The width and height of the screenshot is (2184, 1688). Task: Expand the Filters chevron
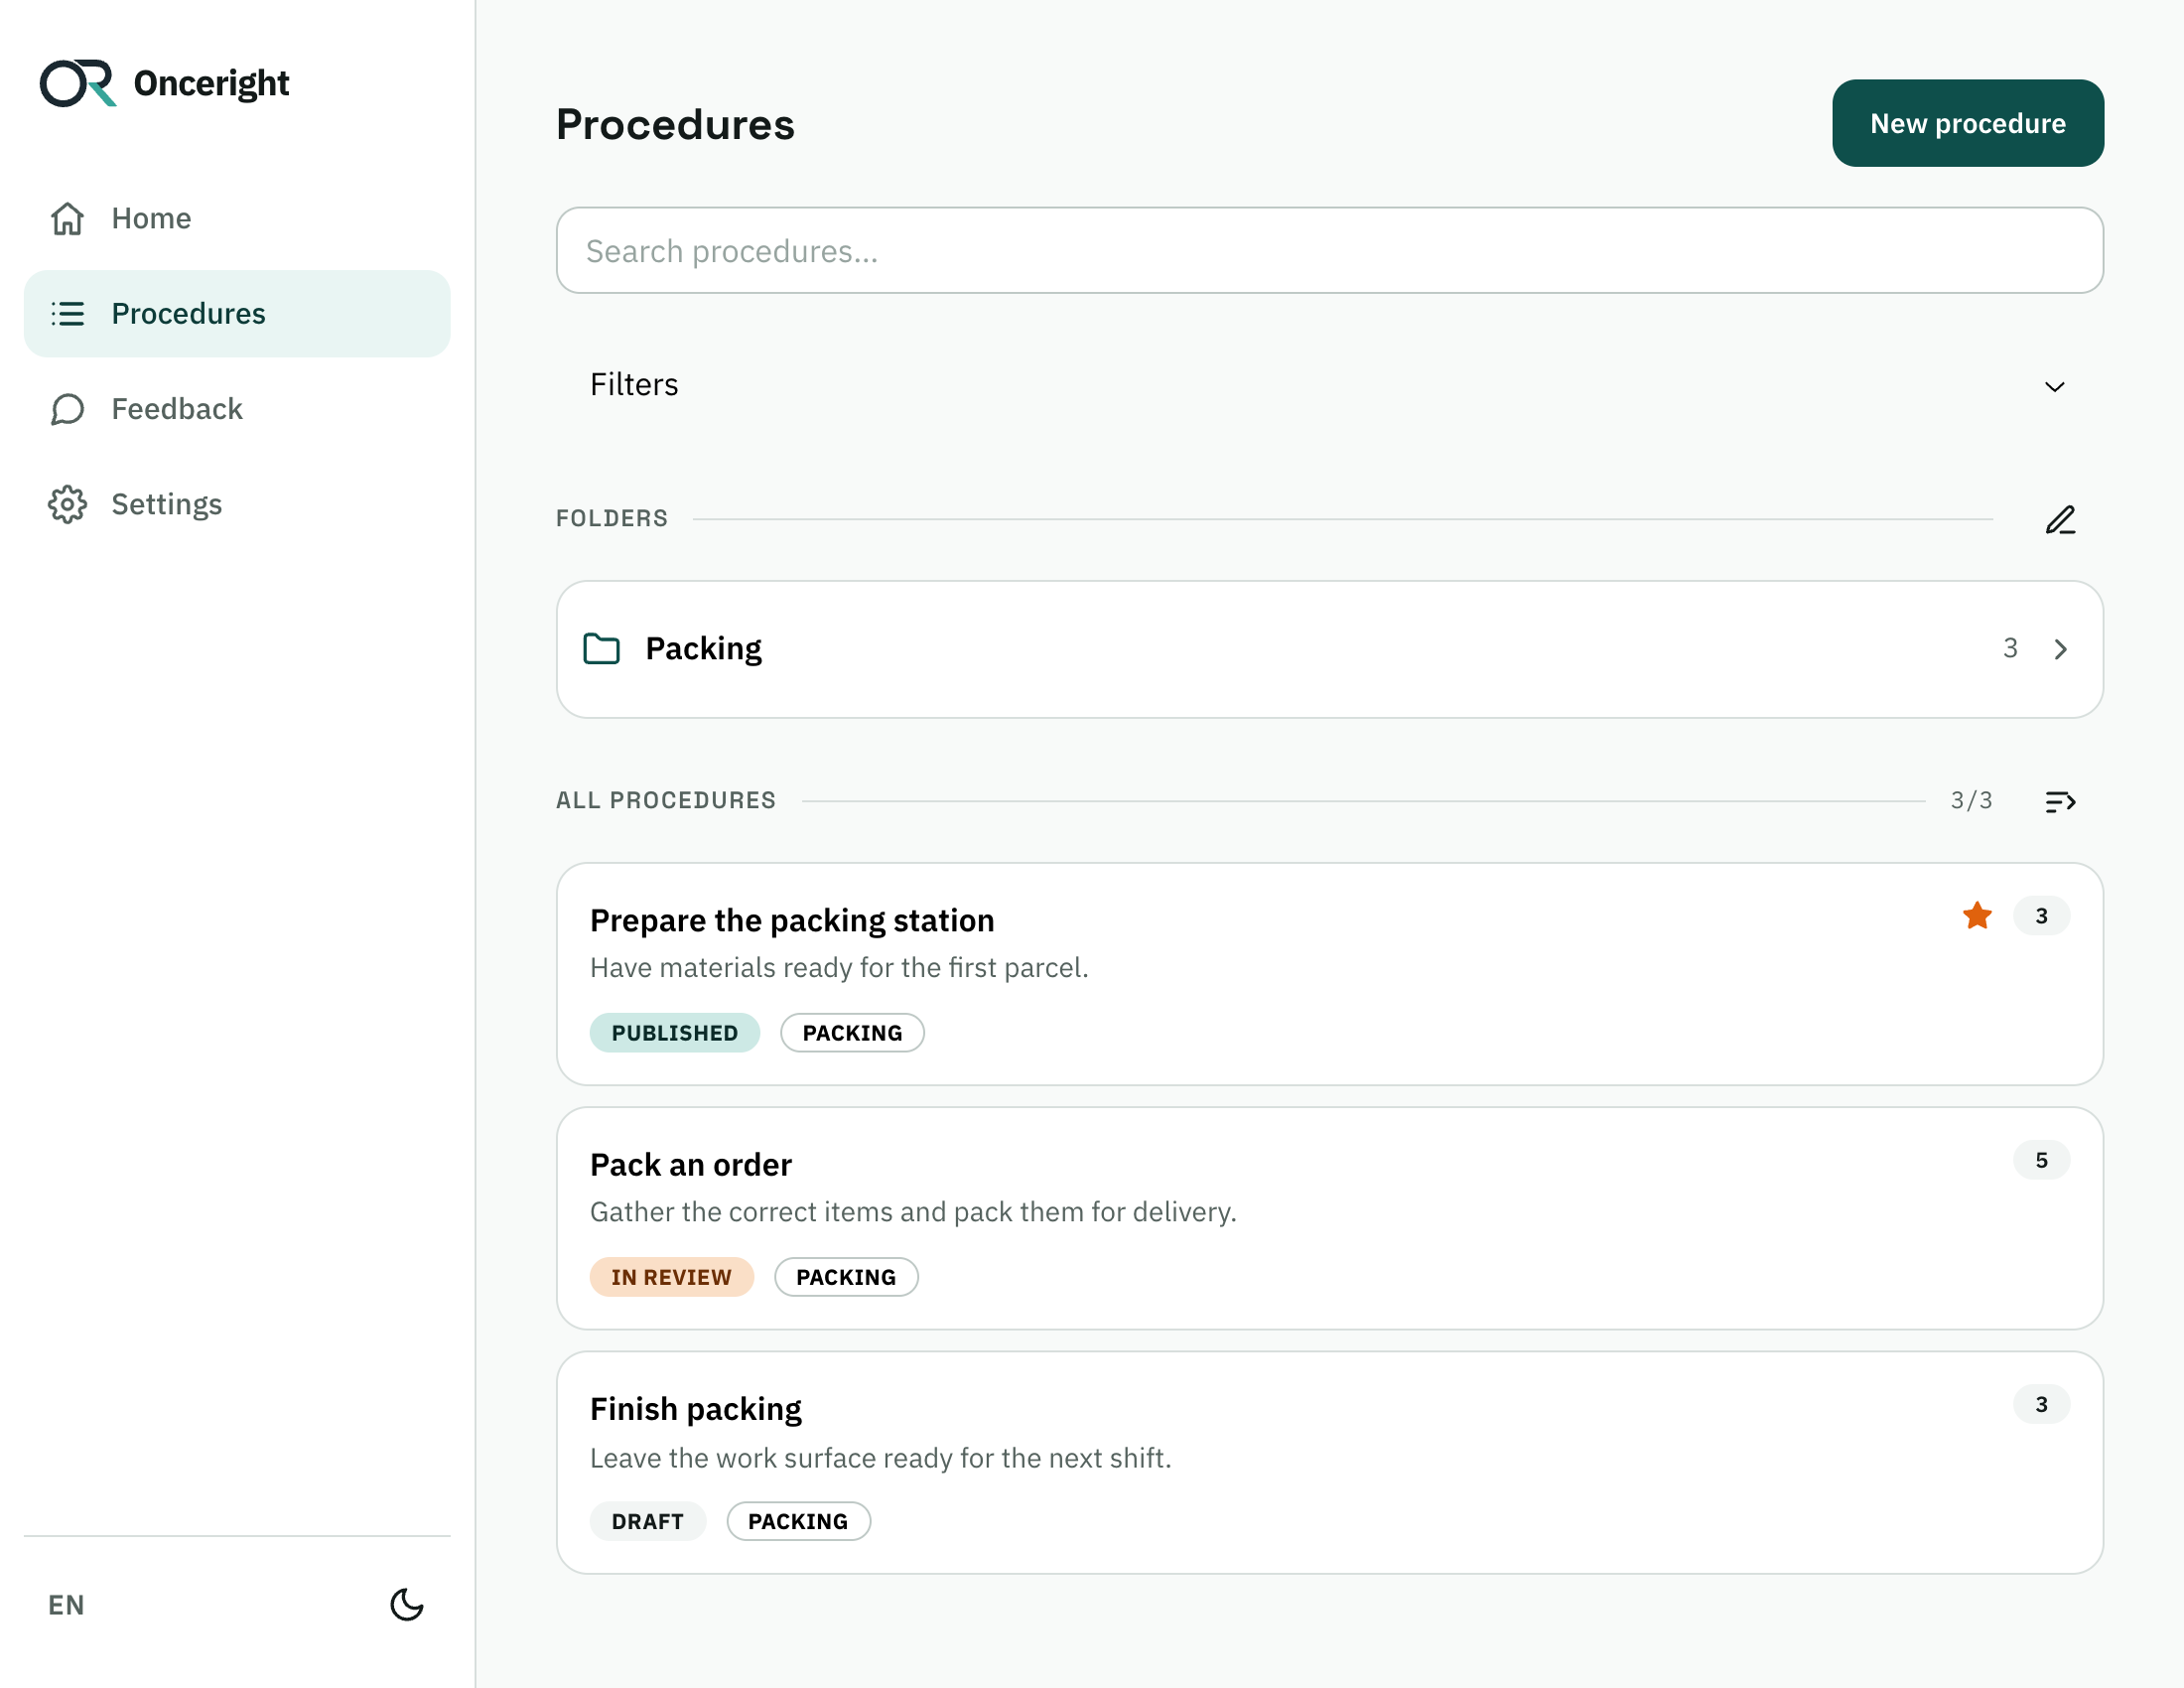click(x=2054, y=386)
